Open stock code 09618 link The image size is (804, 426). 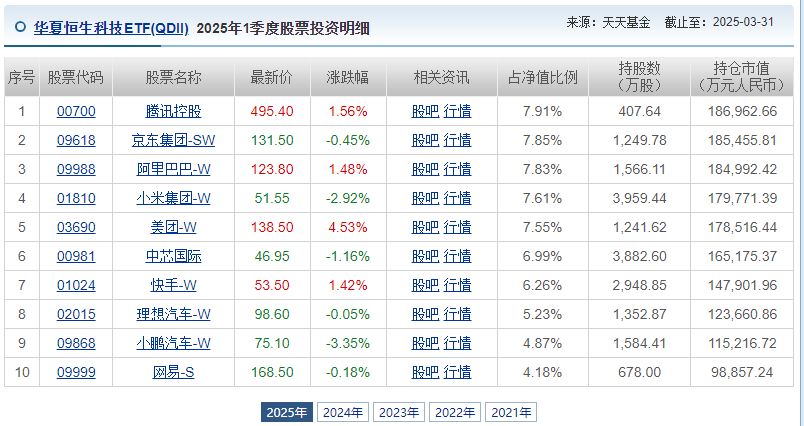click(x=76, y=140)
